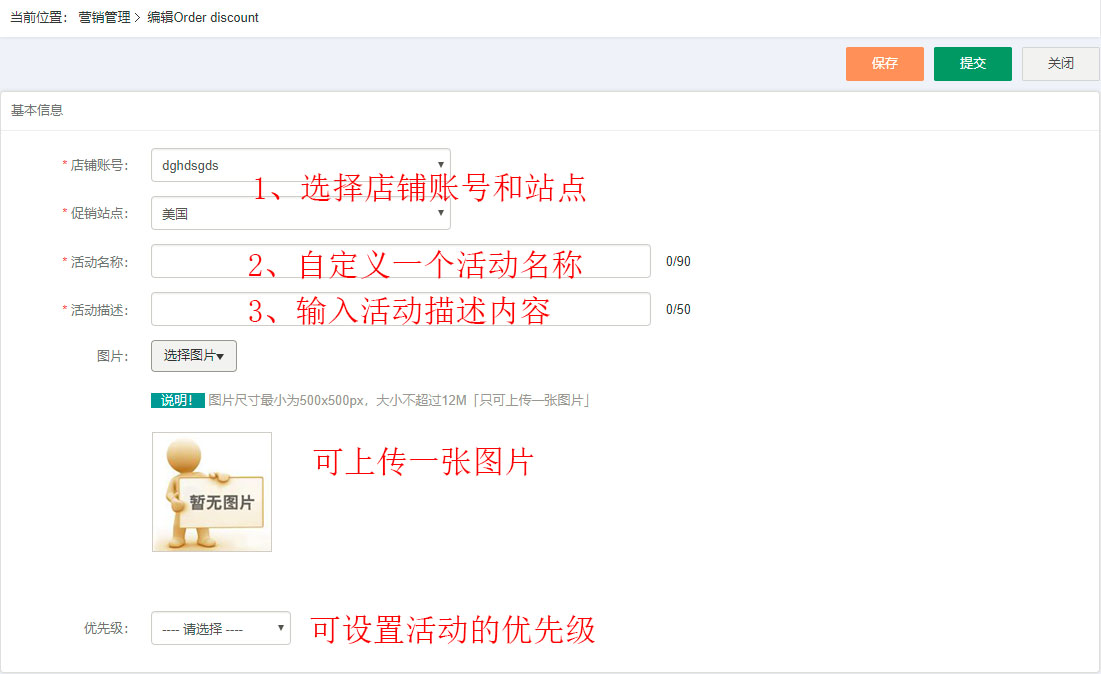Click the 0/50 character counter
Screen dimensions: 1101x674
678,309
